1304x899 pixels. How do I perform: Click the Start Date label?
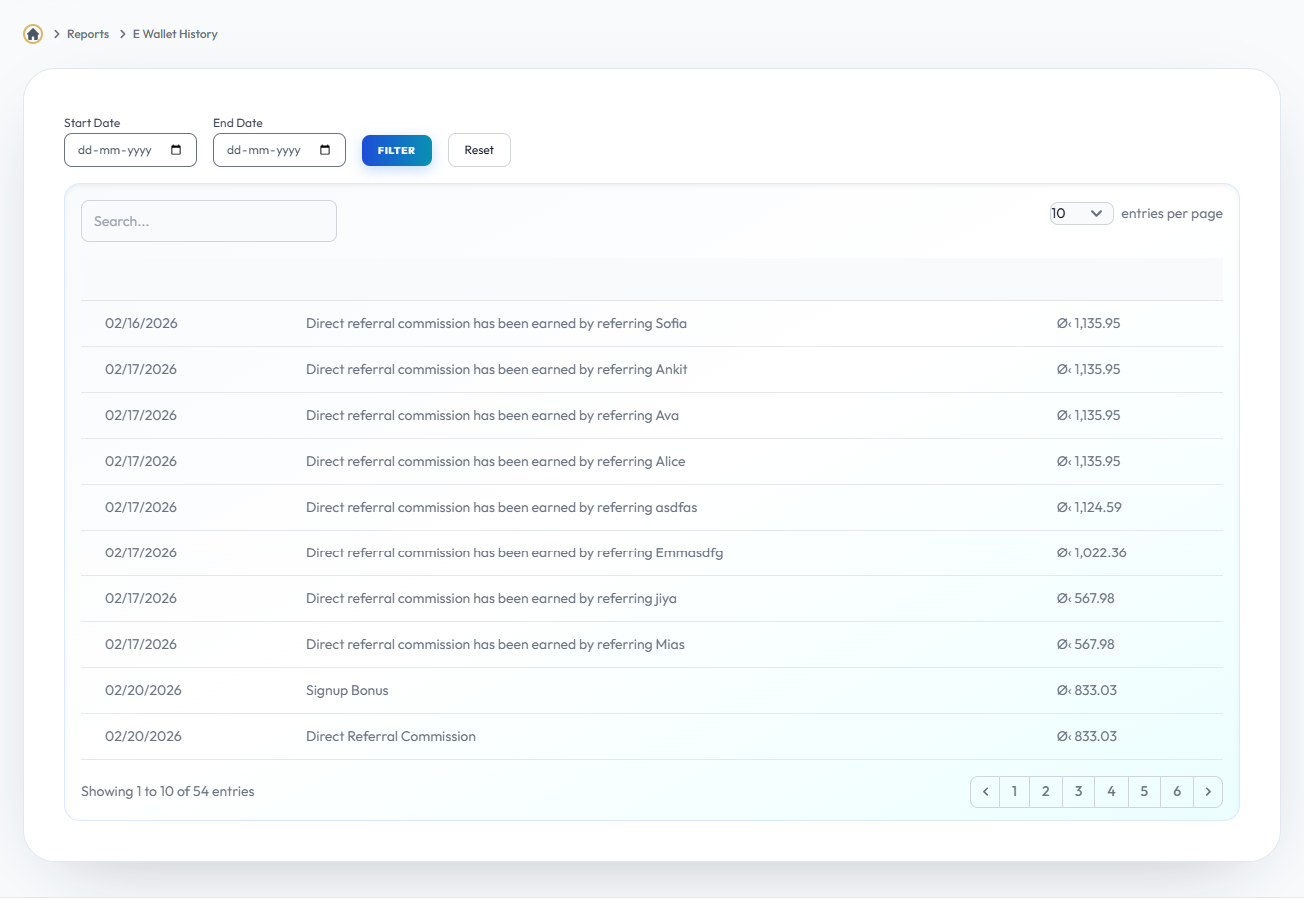pyautogui.click(x=92, y=123)
